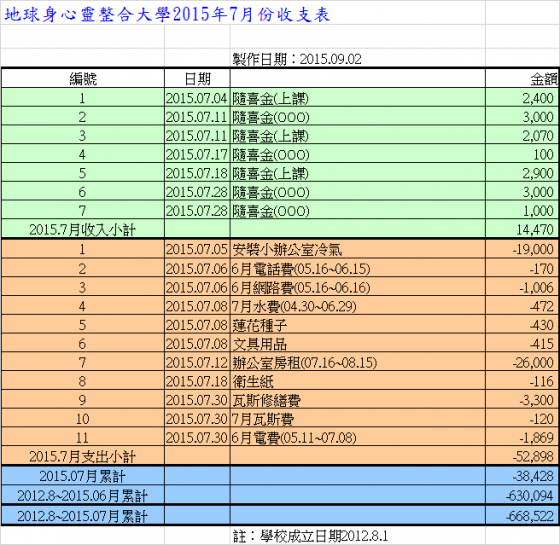Select the 辦公室房租(07.16~08.15) cell

(358, 362)
